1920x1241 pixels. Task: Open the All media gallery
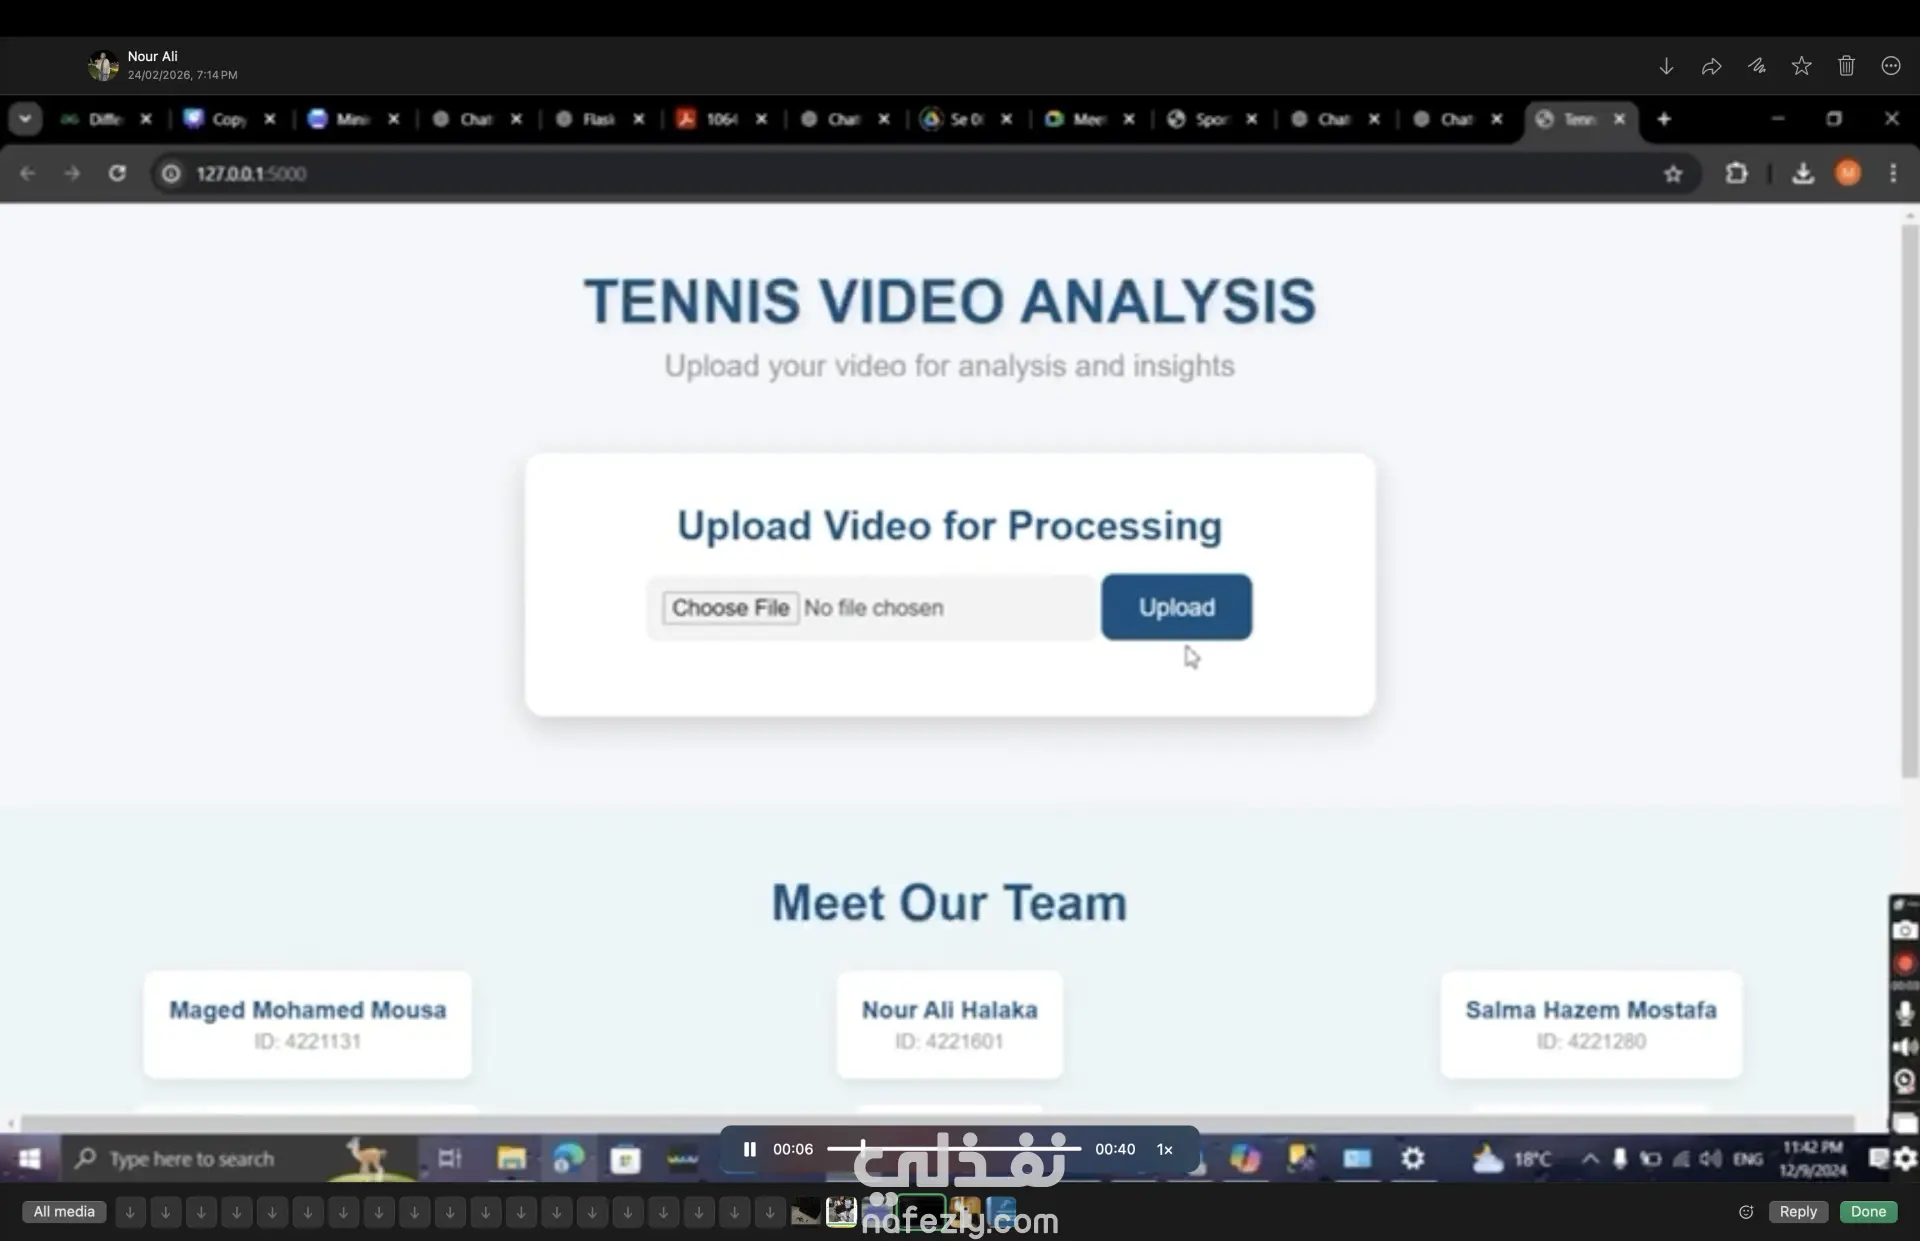[64, 1212]
